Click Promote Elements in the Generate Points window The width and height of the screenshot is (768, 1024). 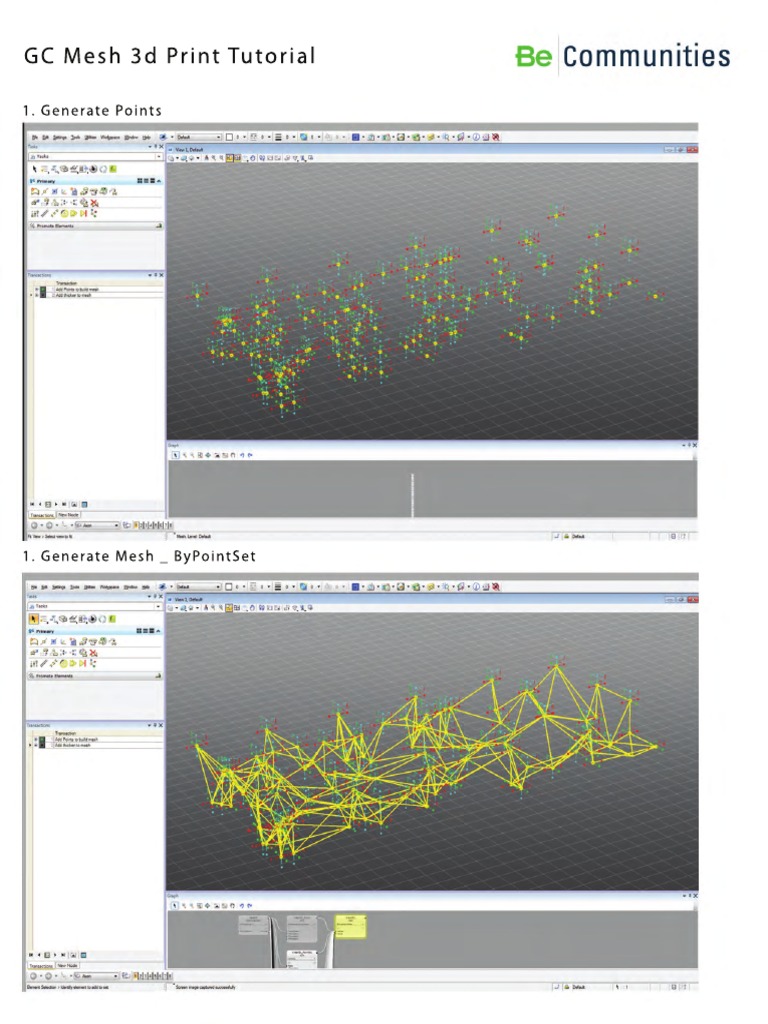(95, 226)
